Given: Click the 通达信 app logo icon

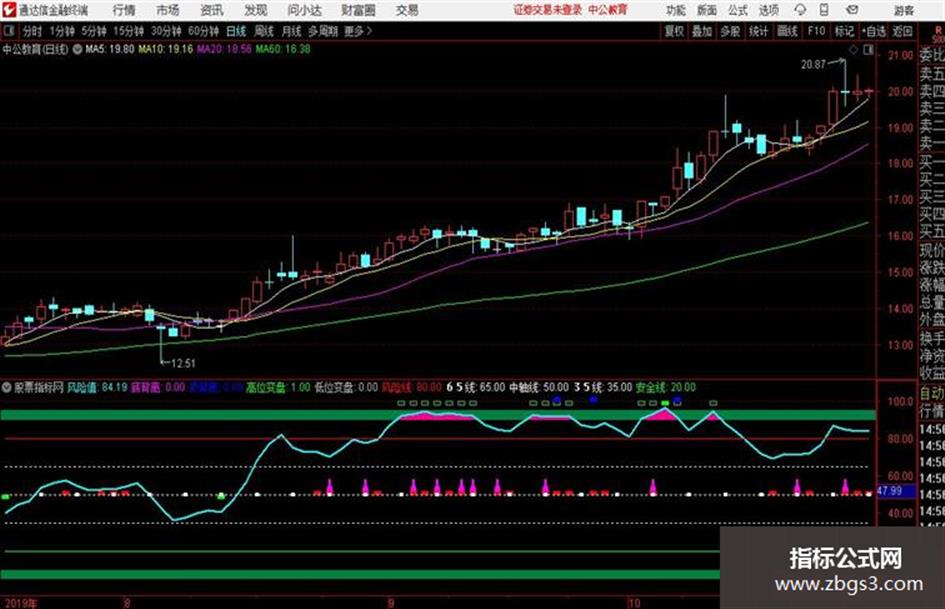Looking at the screenshot, I should coord(8,9).
